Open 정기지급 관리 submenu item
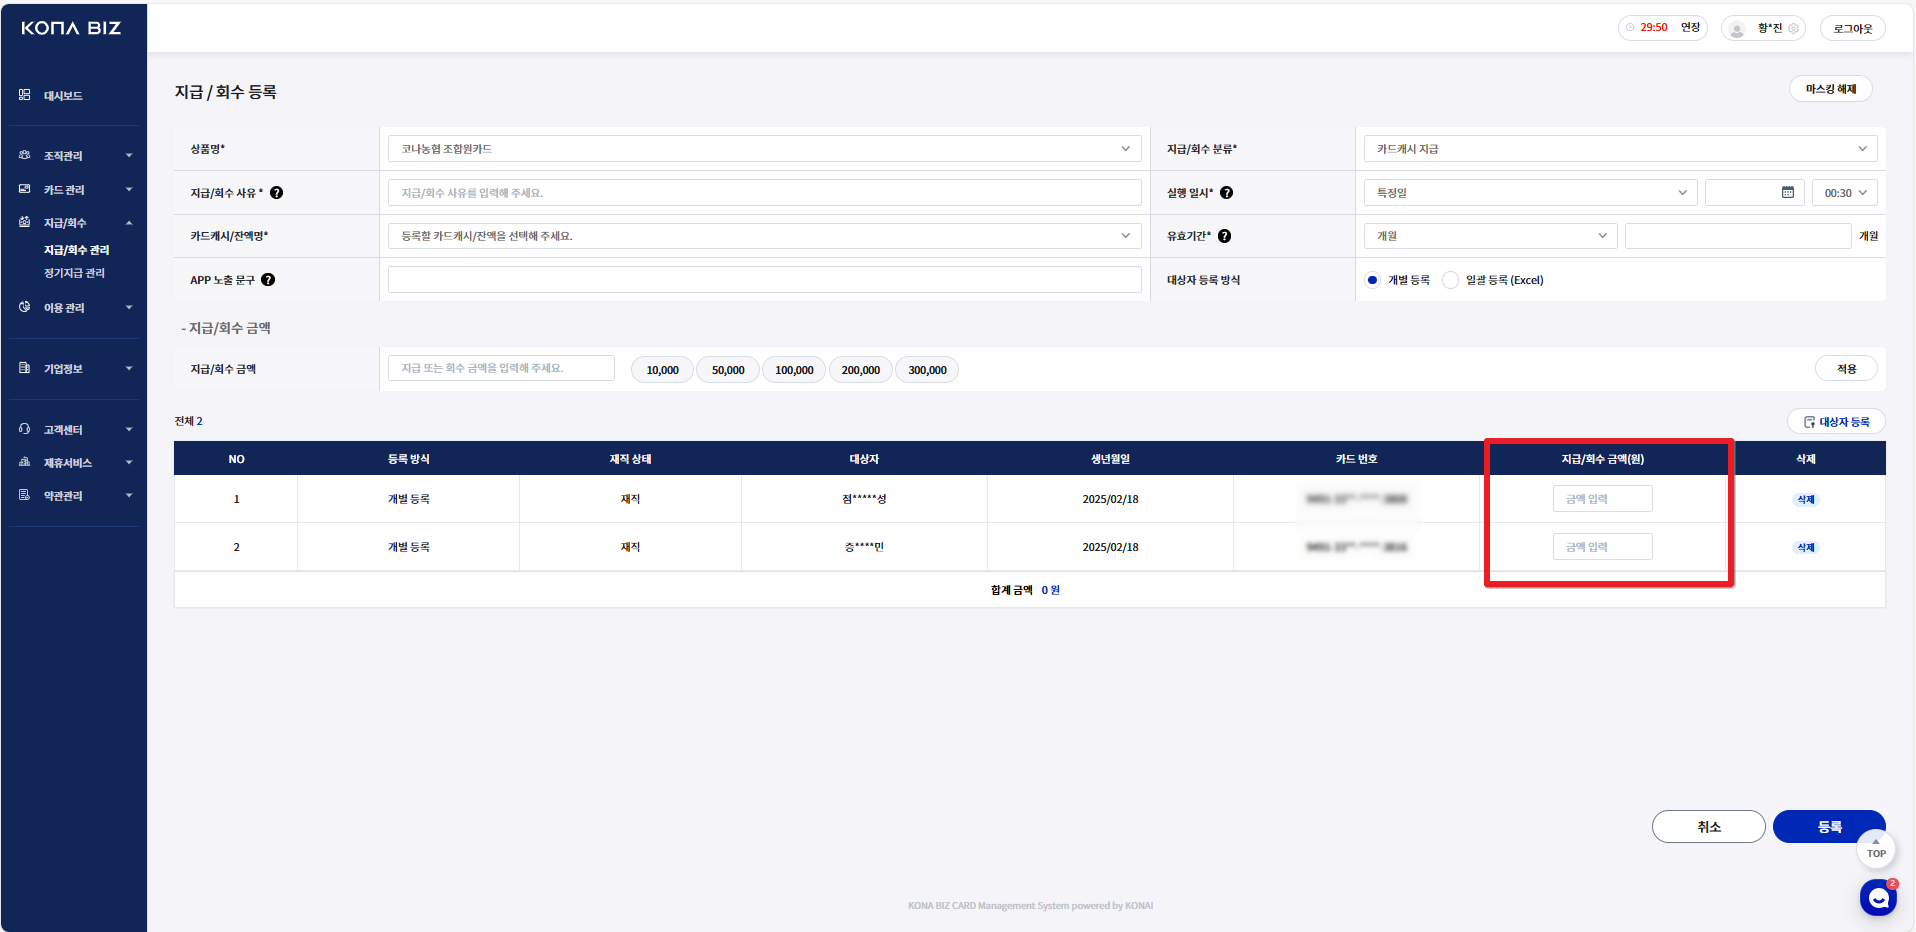The height and width of the screenshot is (932, 1916). tap(74, 273)
